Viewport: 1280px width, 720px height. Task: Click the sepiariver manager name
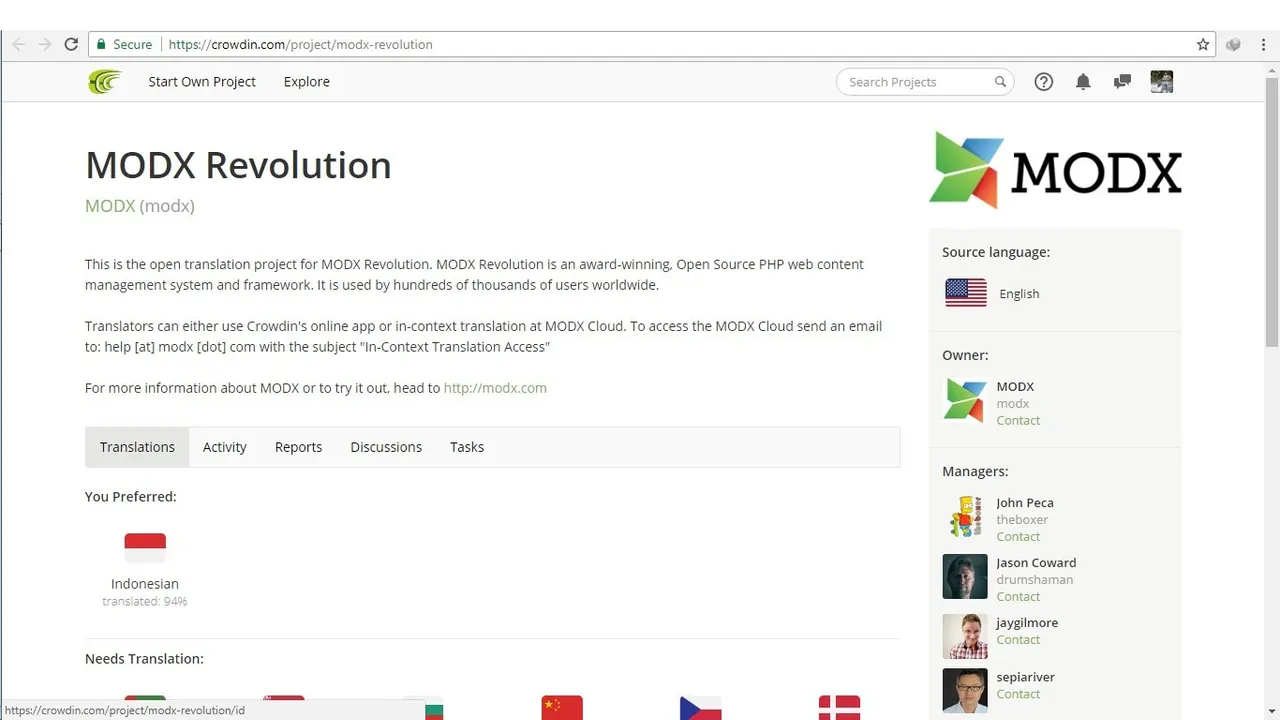1025,677
